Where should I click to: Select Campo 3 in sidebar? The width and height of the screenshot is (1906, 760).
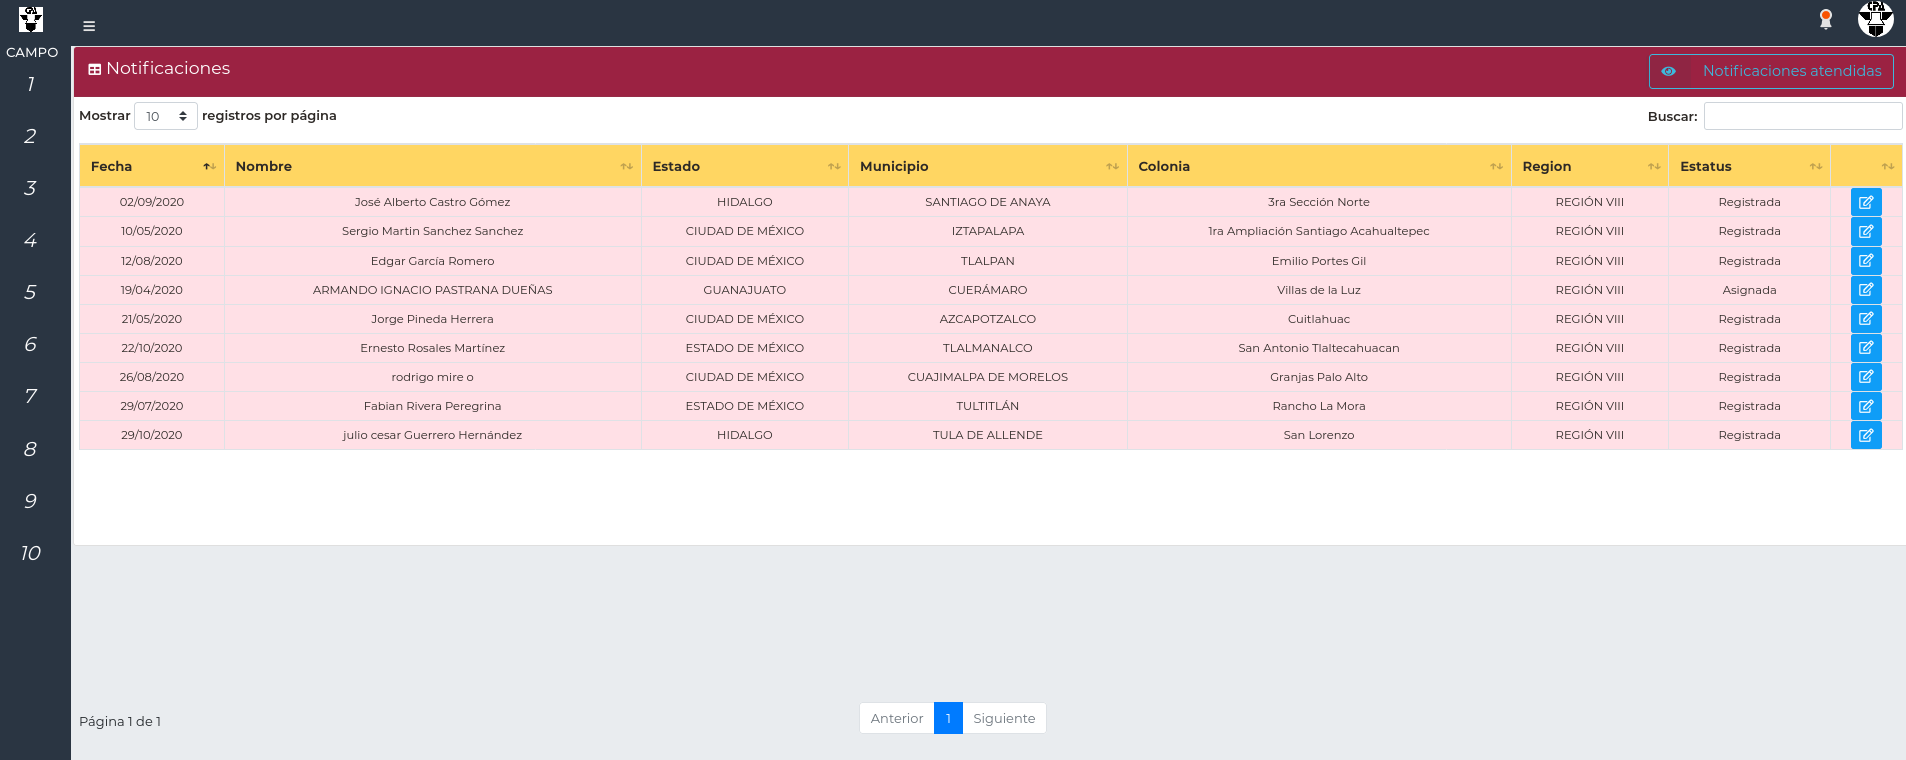(x=31, y=188)
